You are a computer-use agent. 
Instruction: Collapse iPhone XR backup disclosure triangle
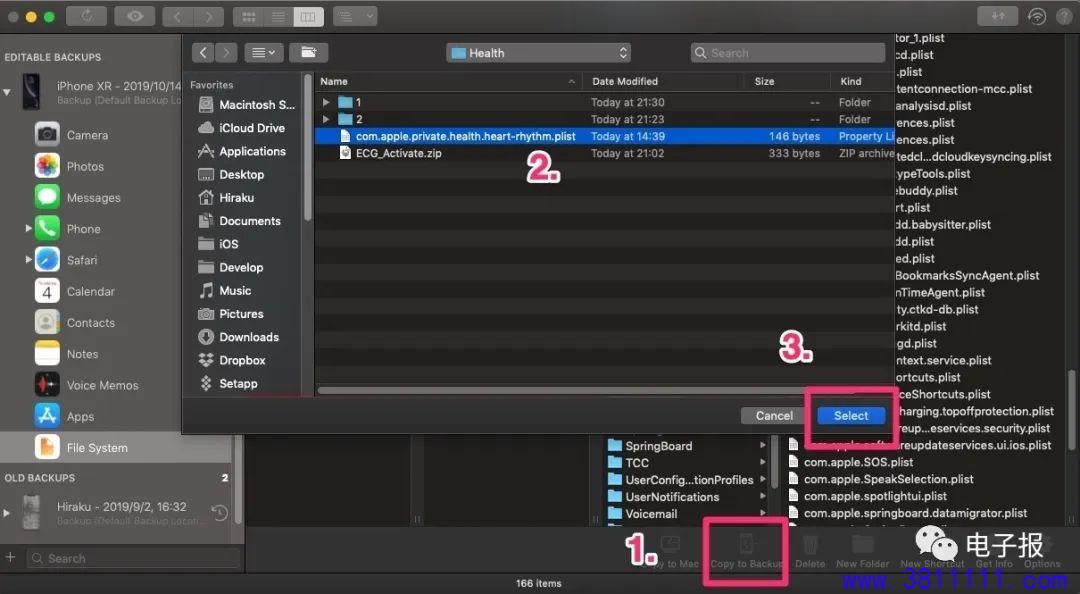[7, 92]
